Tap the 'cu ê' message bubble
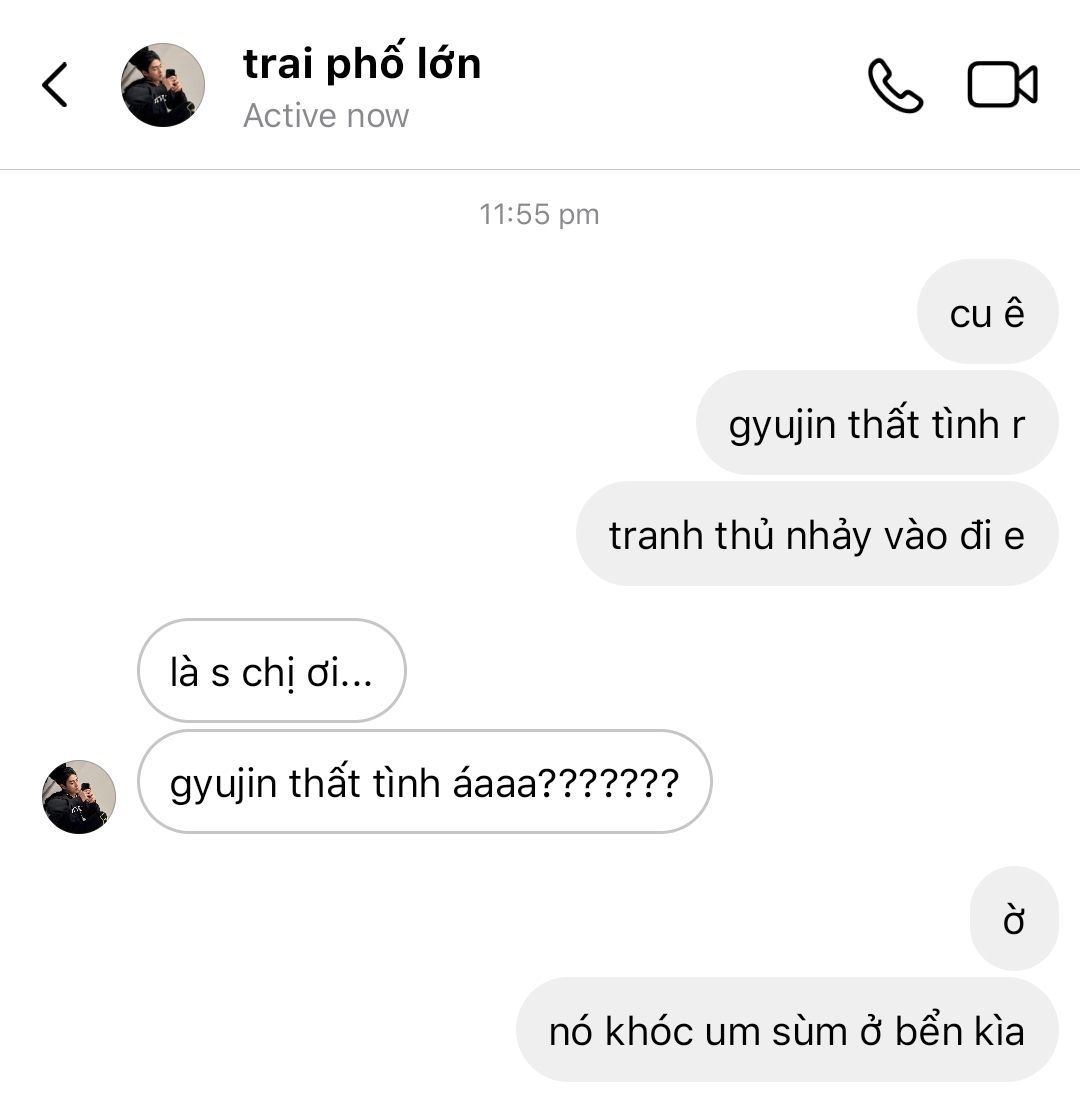The height and width of the screenshot is (1099, 1080). [x=987, y=312]
